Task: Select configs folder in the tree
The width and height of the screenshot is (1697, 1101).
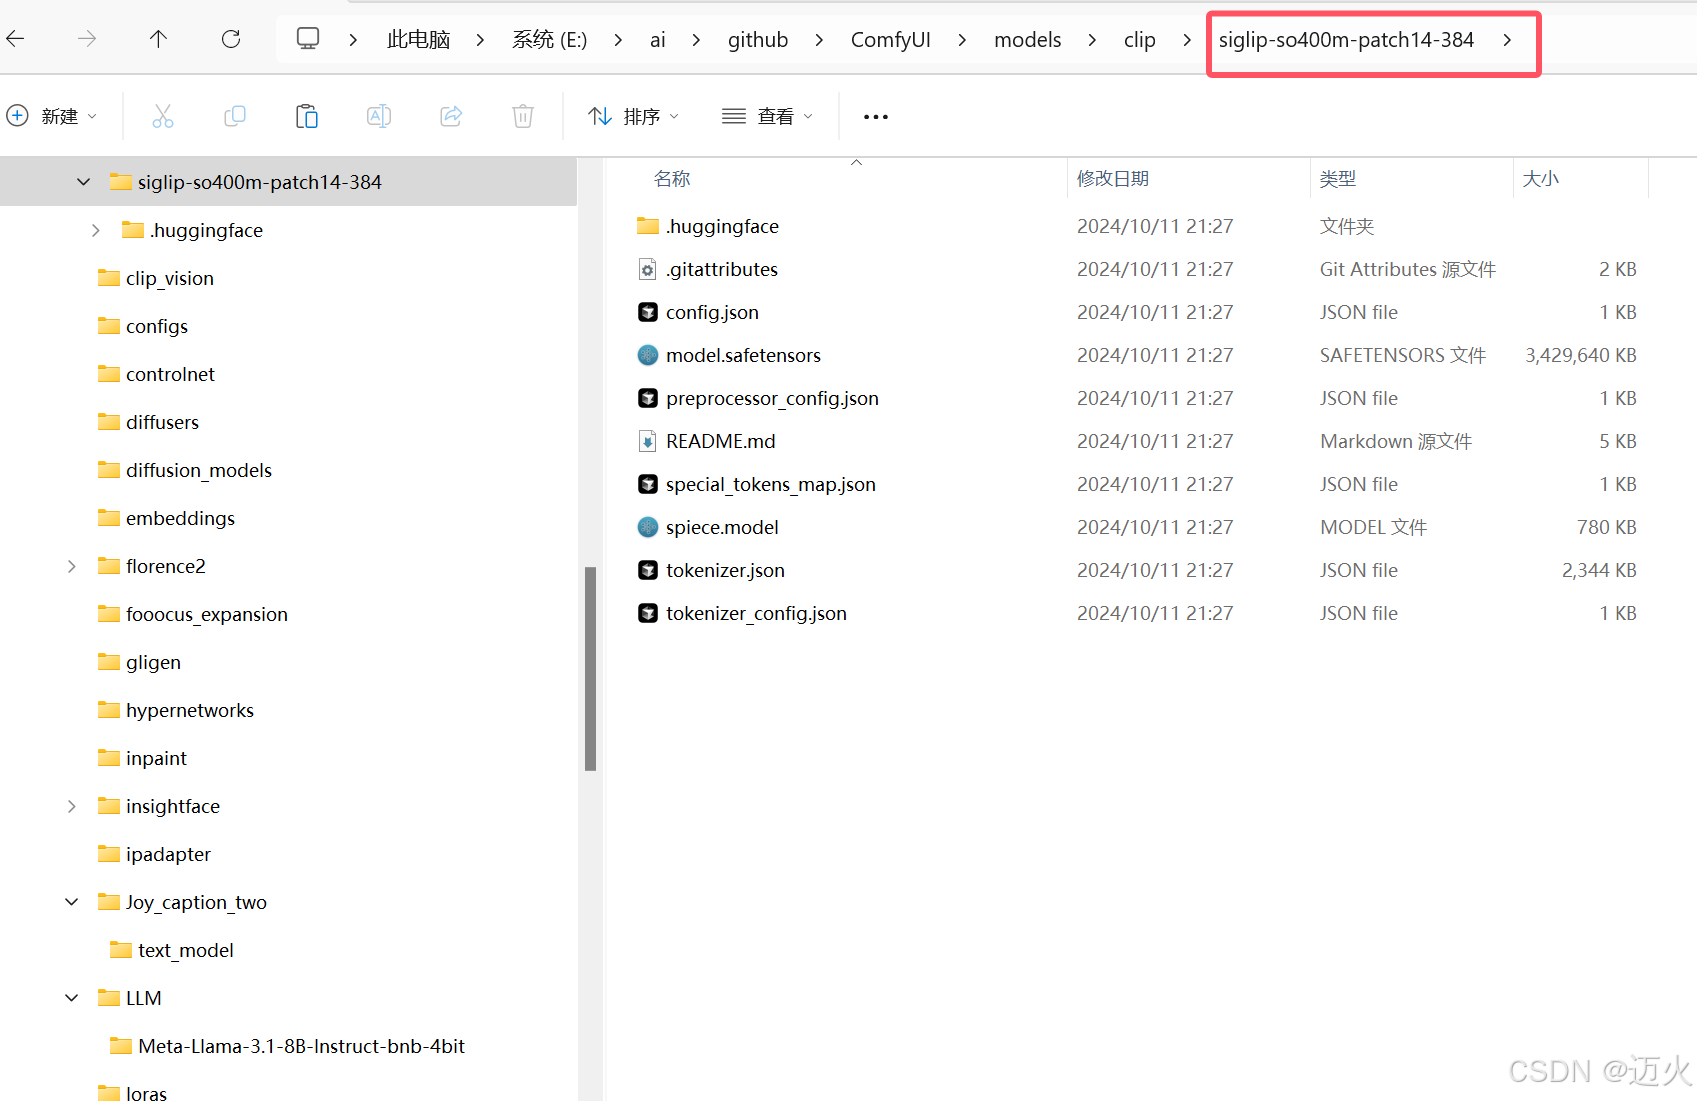Action: [144, 326]
